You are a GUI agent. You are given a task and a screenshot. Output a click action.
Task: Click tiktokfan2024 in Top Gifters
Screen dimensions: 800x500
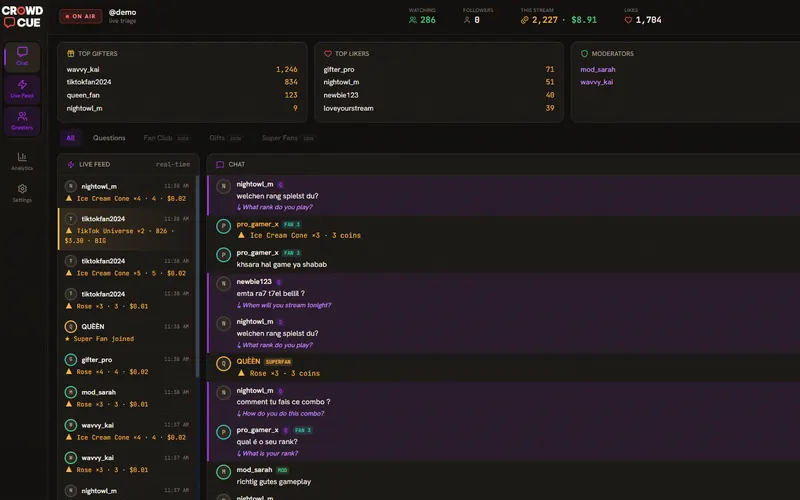click(89, 82)
